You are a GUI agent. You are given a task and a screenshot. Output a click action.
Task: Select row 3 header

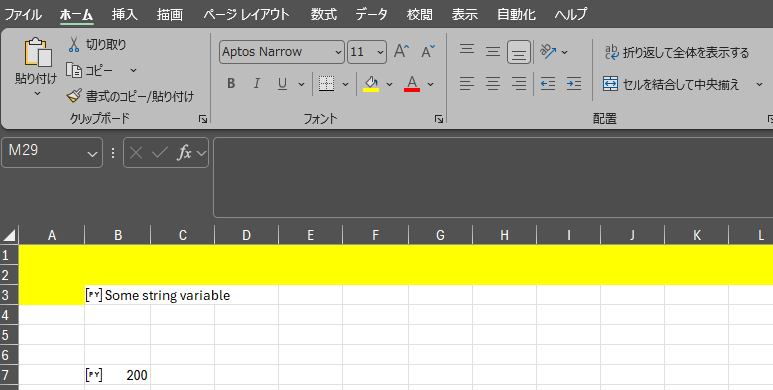pos(9,295)
